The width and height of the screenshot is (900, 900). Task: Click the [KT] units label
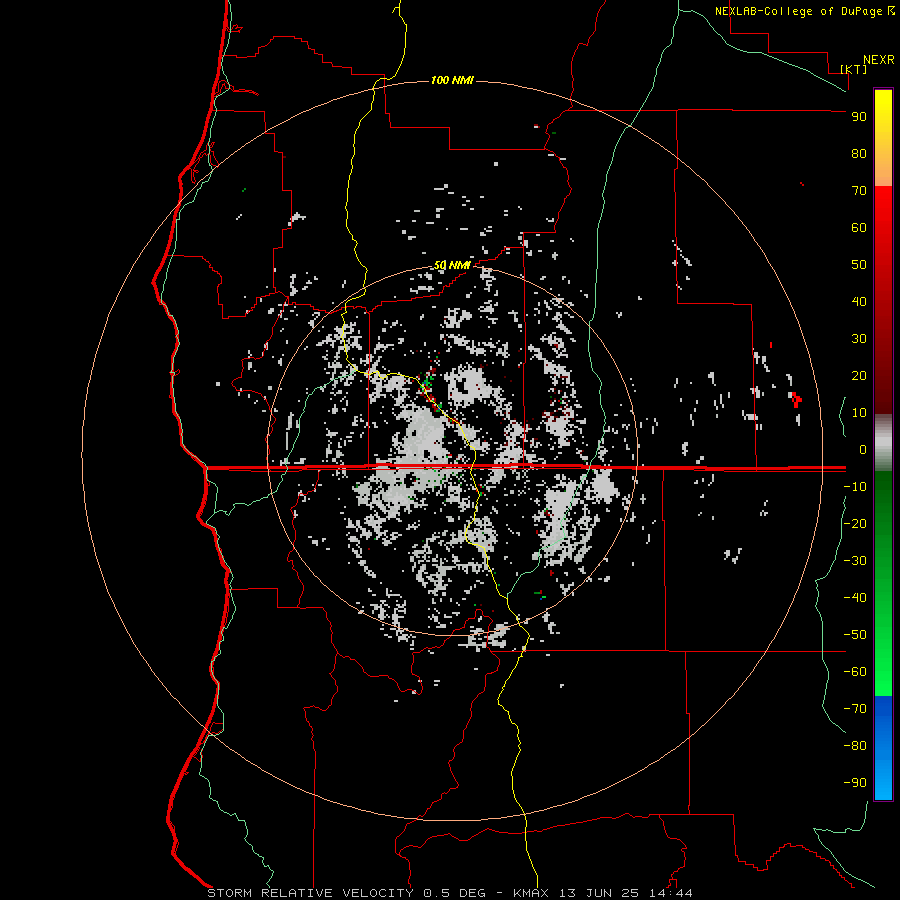tap(854, 69)
